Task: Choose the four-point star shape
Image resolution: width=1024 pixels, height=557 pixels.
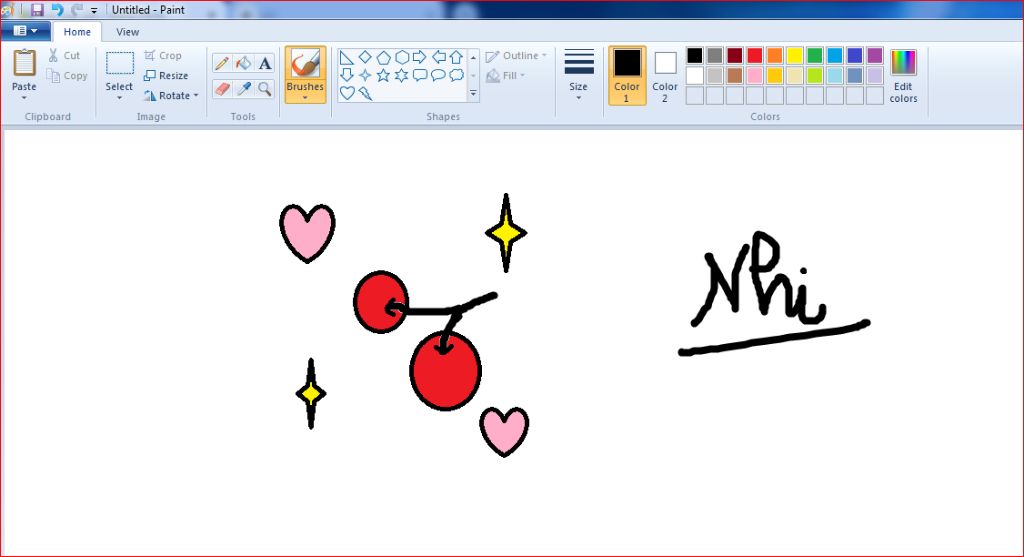Action: 365,75
